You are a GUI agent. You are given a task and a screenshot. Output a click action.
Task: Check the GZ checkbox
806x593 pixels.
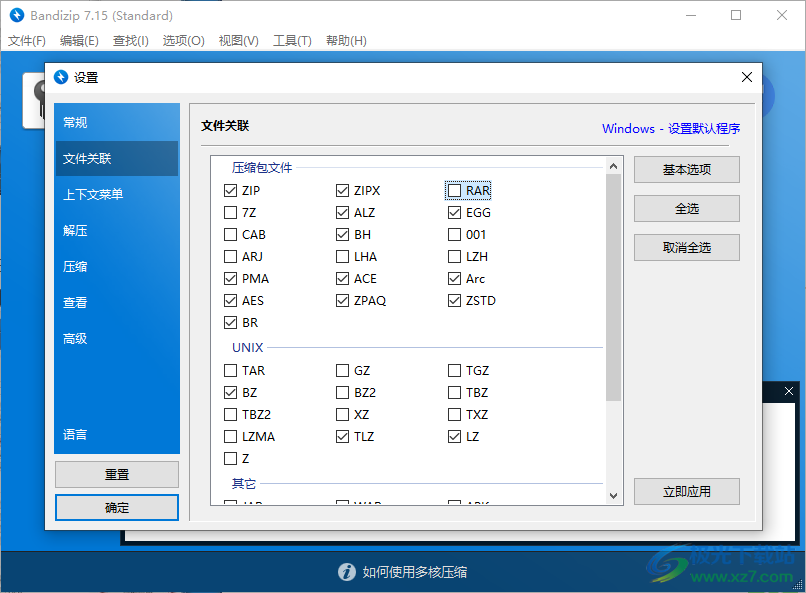pos(342,370)
